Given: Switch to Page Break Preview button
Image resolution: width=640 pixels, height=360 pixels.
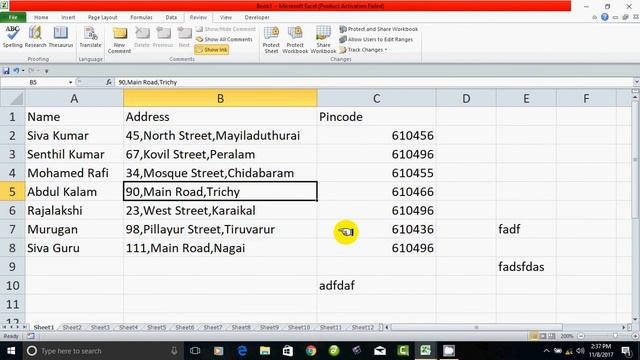Looking at the screenshot, I should (x=551, y=336).
